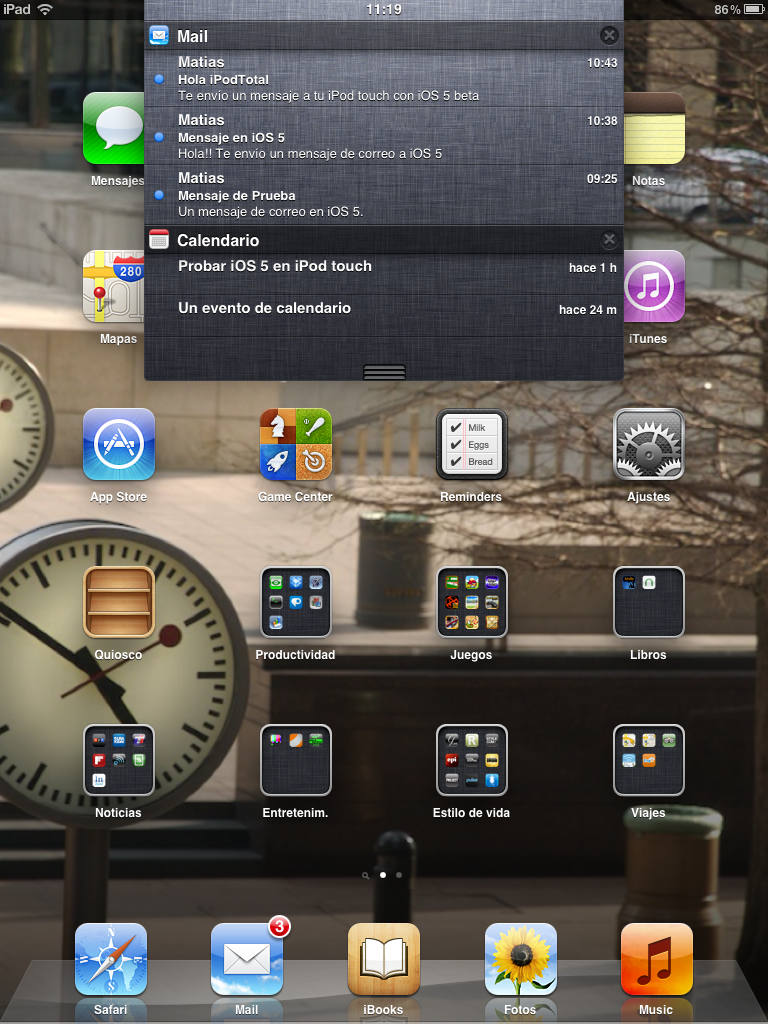This screenshot has height=1024, width=768.
Task: Open Game Center
Action: [x=296, y=444]
